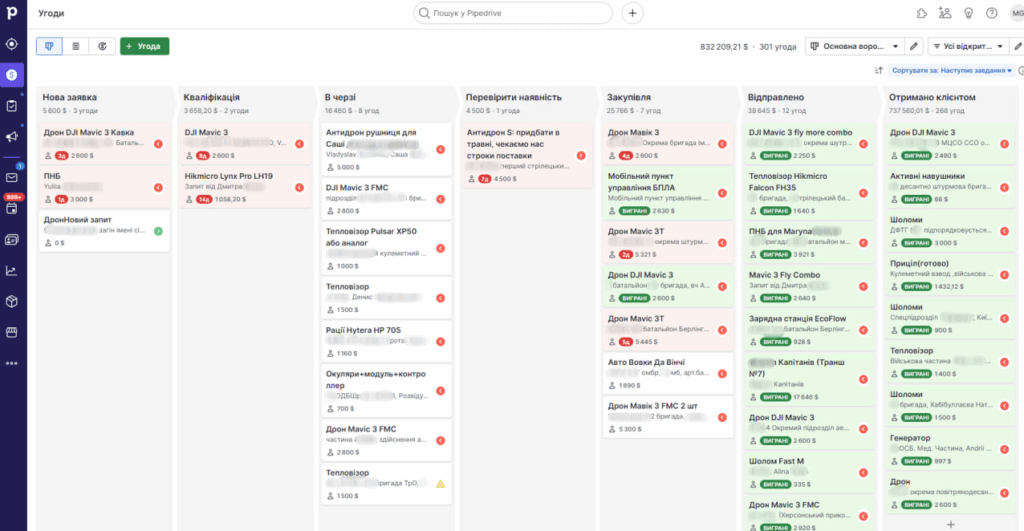Screen dimensions: 1024x531
Task: Switch to forecast view of deals
Action: pyautogui.click(x=102, y=46)
